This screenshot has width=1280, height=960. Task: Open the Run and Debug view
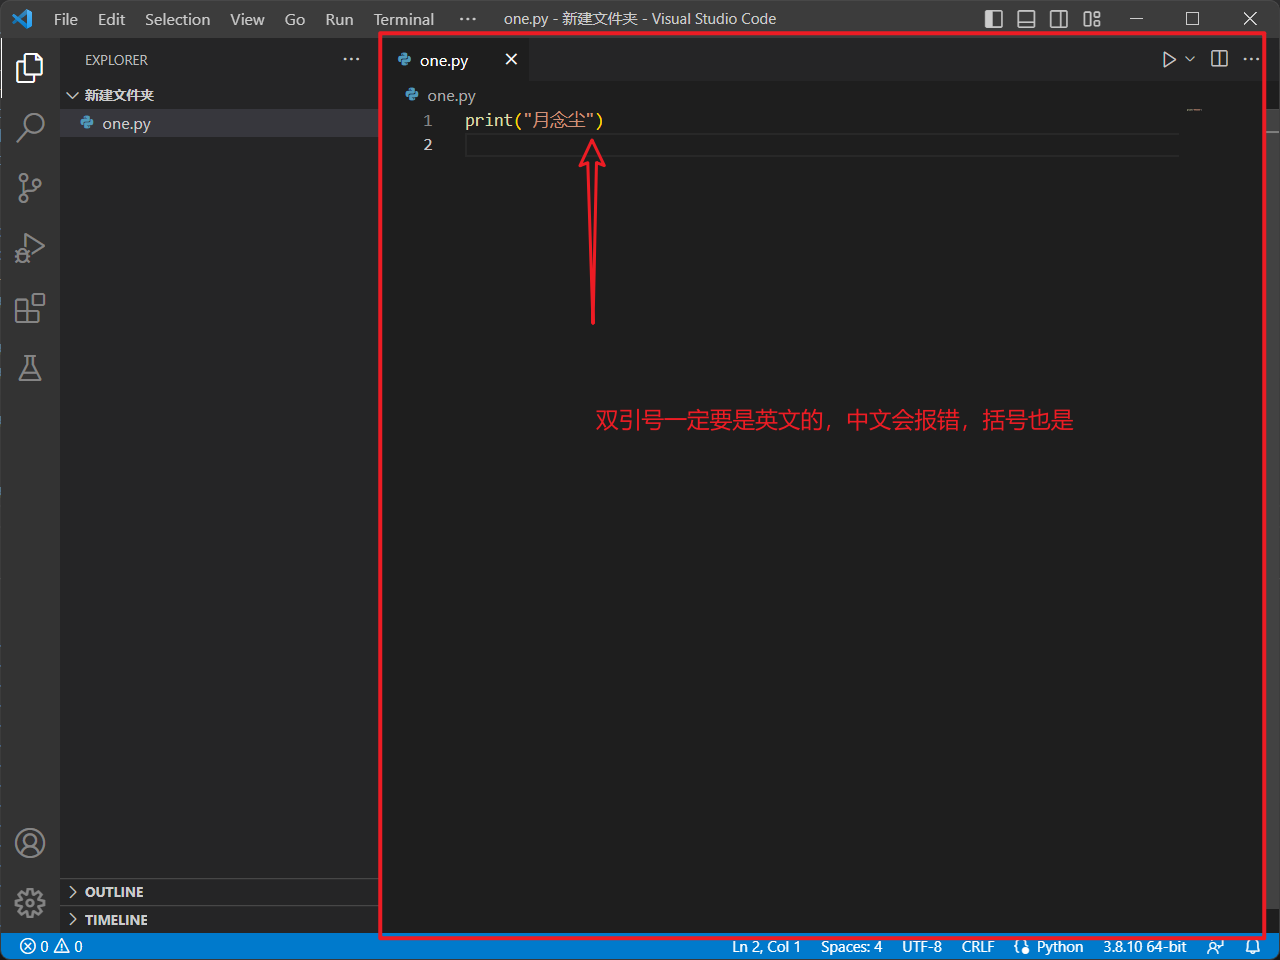tap(30, 248)
